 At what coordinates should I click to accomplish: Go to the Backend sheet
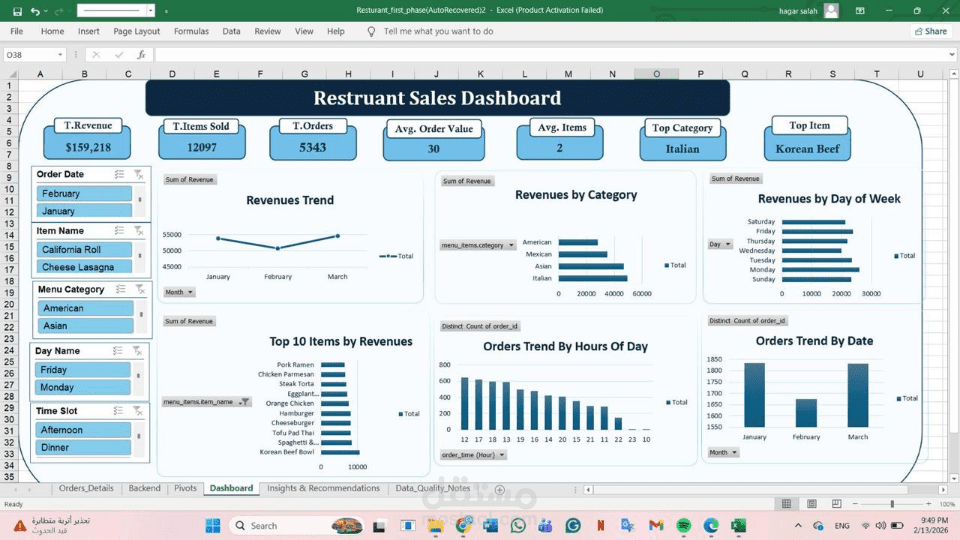tap(144, 488)
